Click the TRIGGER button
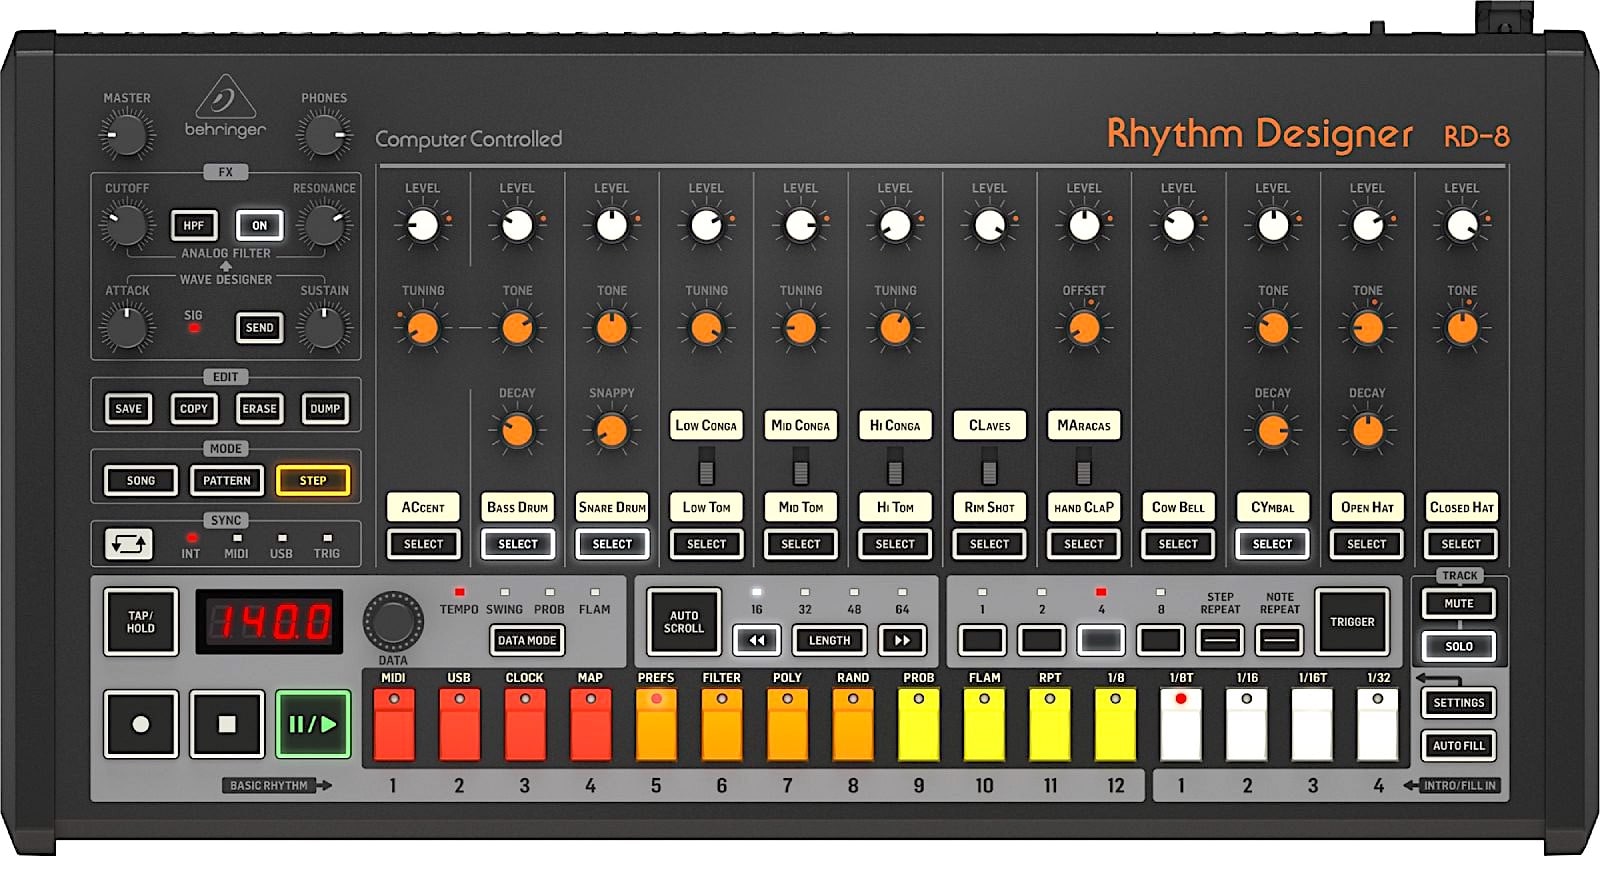The height and width of the screenshot is (881, 1600). tap(1352, 622)
